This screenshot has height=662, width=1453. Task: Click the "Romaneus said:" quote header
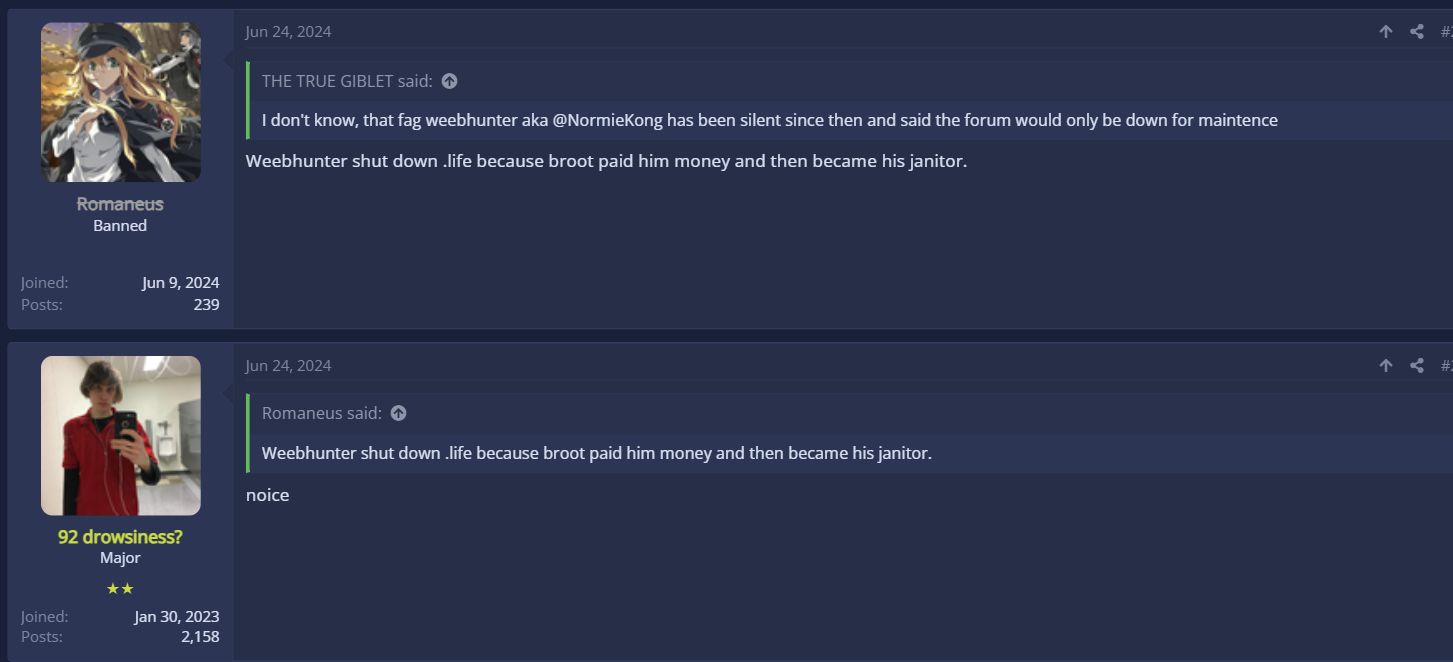point(321,413)
